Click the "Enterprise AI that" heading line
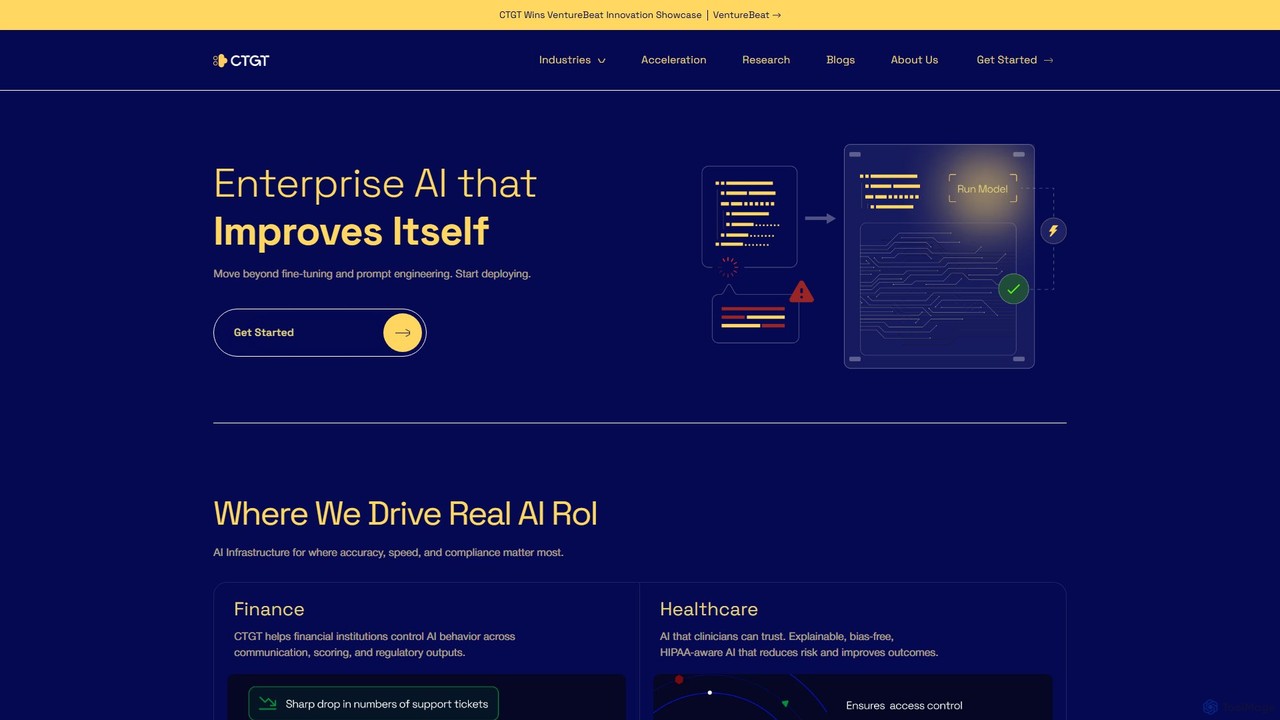 pyautogui.click(x=375, y=184)
